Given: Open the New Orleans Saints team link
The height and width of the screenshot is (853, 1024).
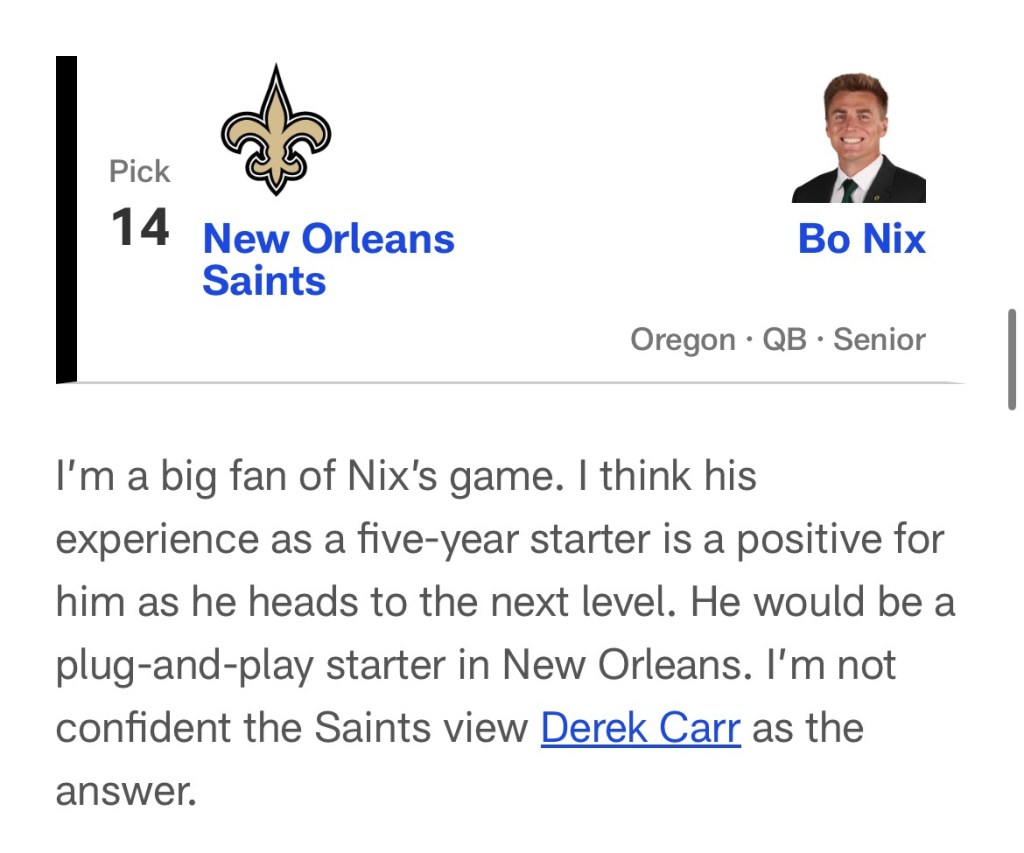Looking at the screenshot, I should [x=328, y=259].
